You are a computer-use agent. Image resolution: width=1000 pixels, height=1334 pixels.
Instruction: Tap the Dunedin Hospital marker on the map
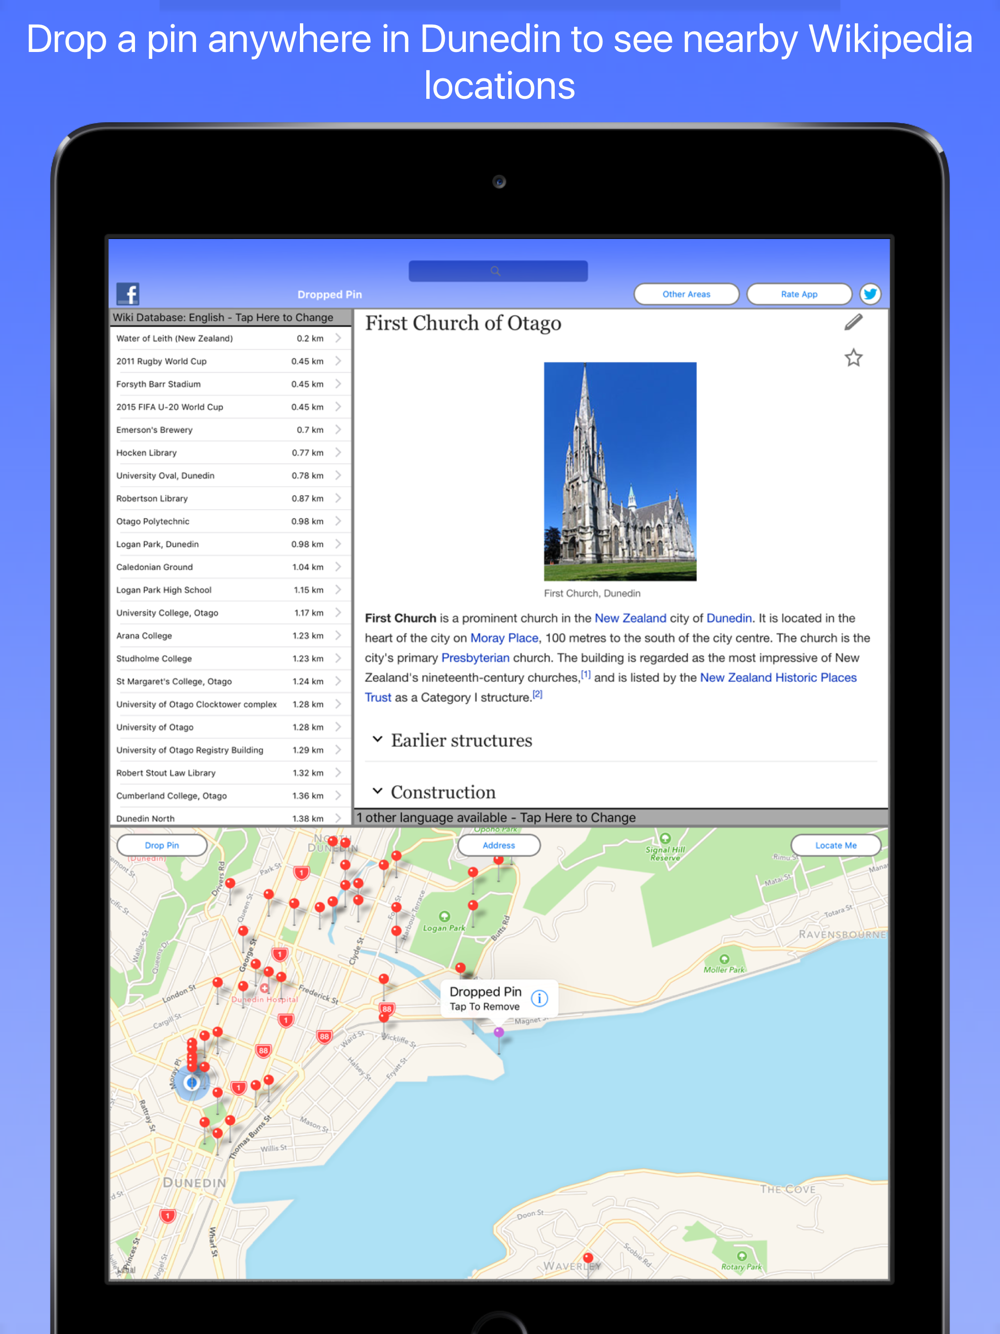coord(264,988)
